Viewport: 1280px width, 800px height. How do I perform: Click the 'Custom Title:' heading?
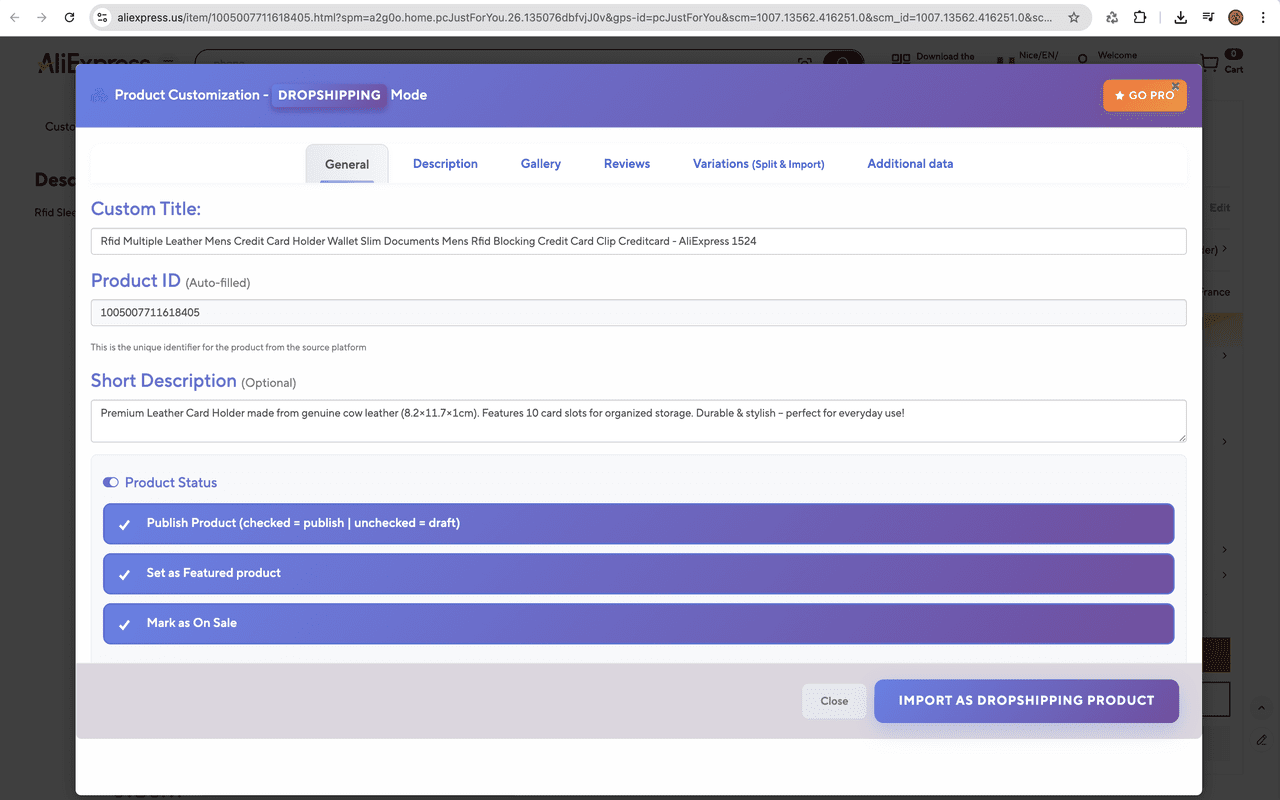click(x=146, y=209)
